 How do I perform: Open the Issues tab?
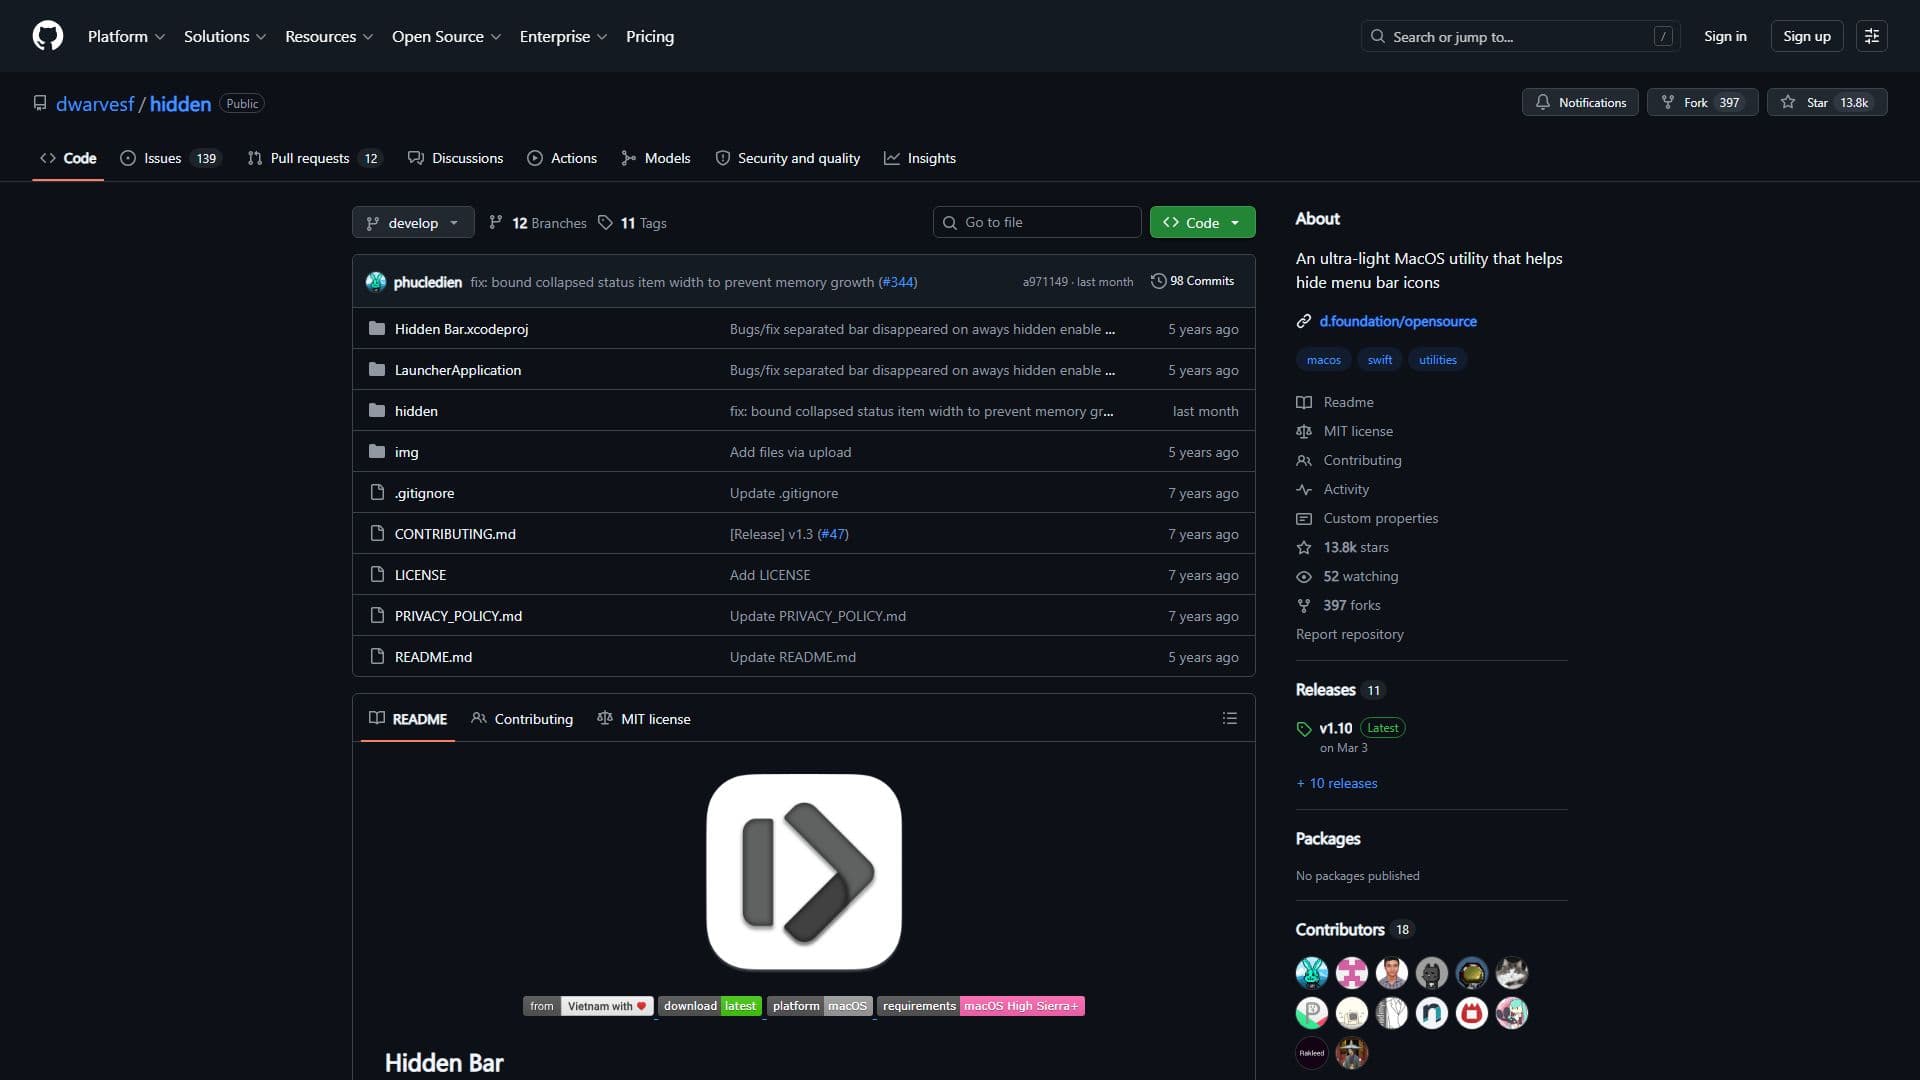pos(170,158)
